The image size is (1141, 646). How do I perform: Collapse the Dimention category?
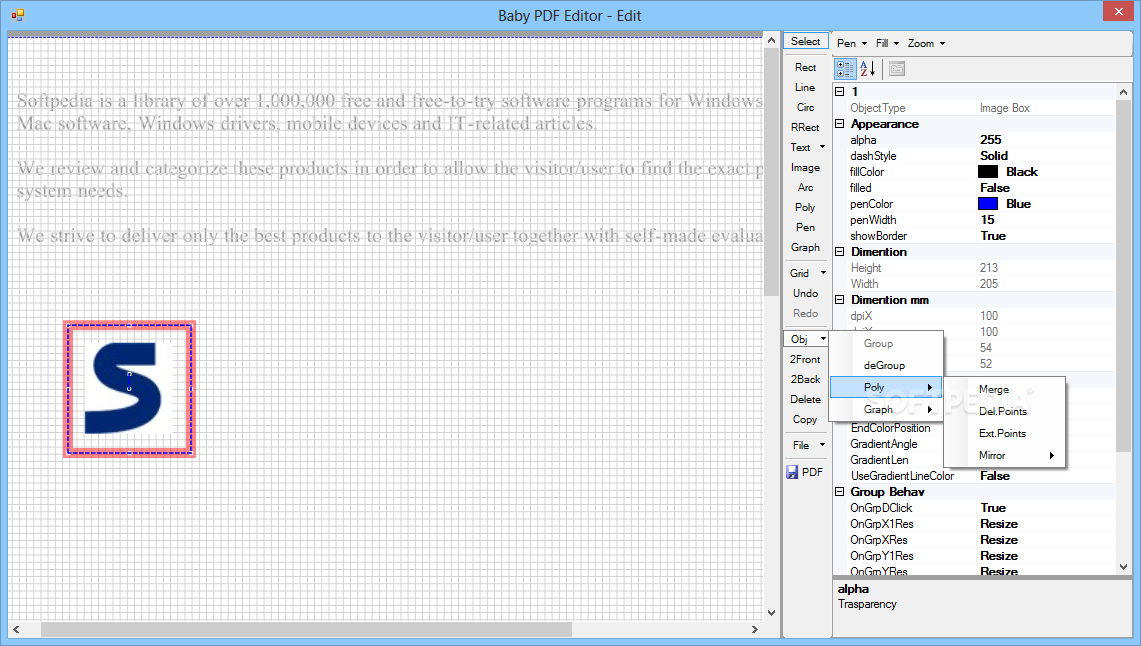click(x=839, y=252)
